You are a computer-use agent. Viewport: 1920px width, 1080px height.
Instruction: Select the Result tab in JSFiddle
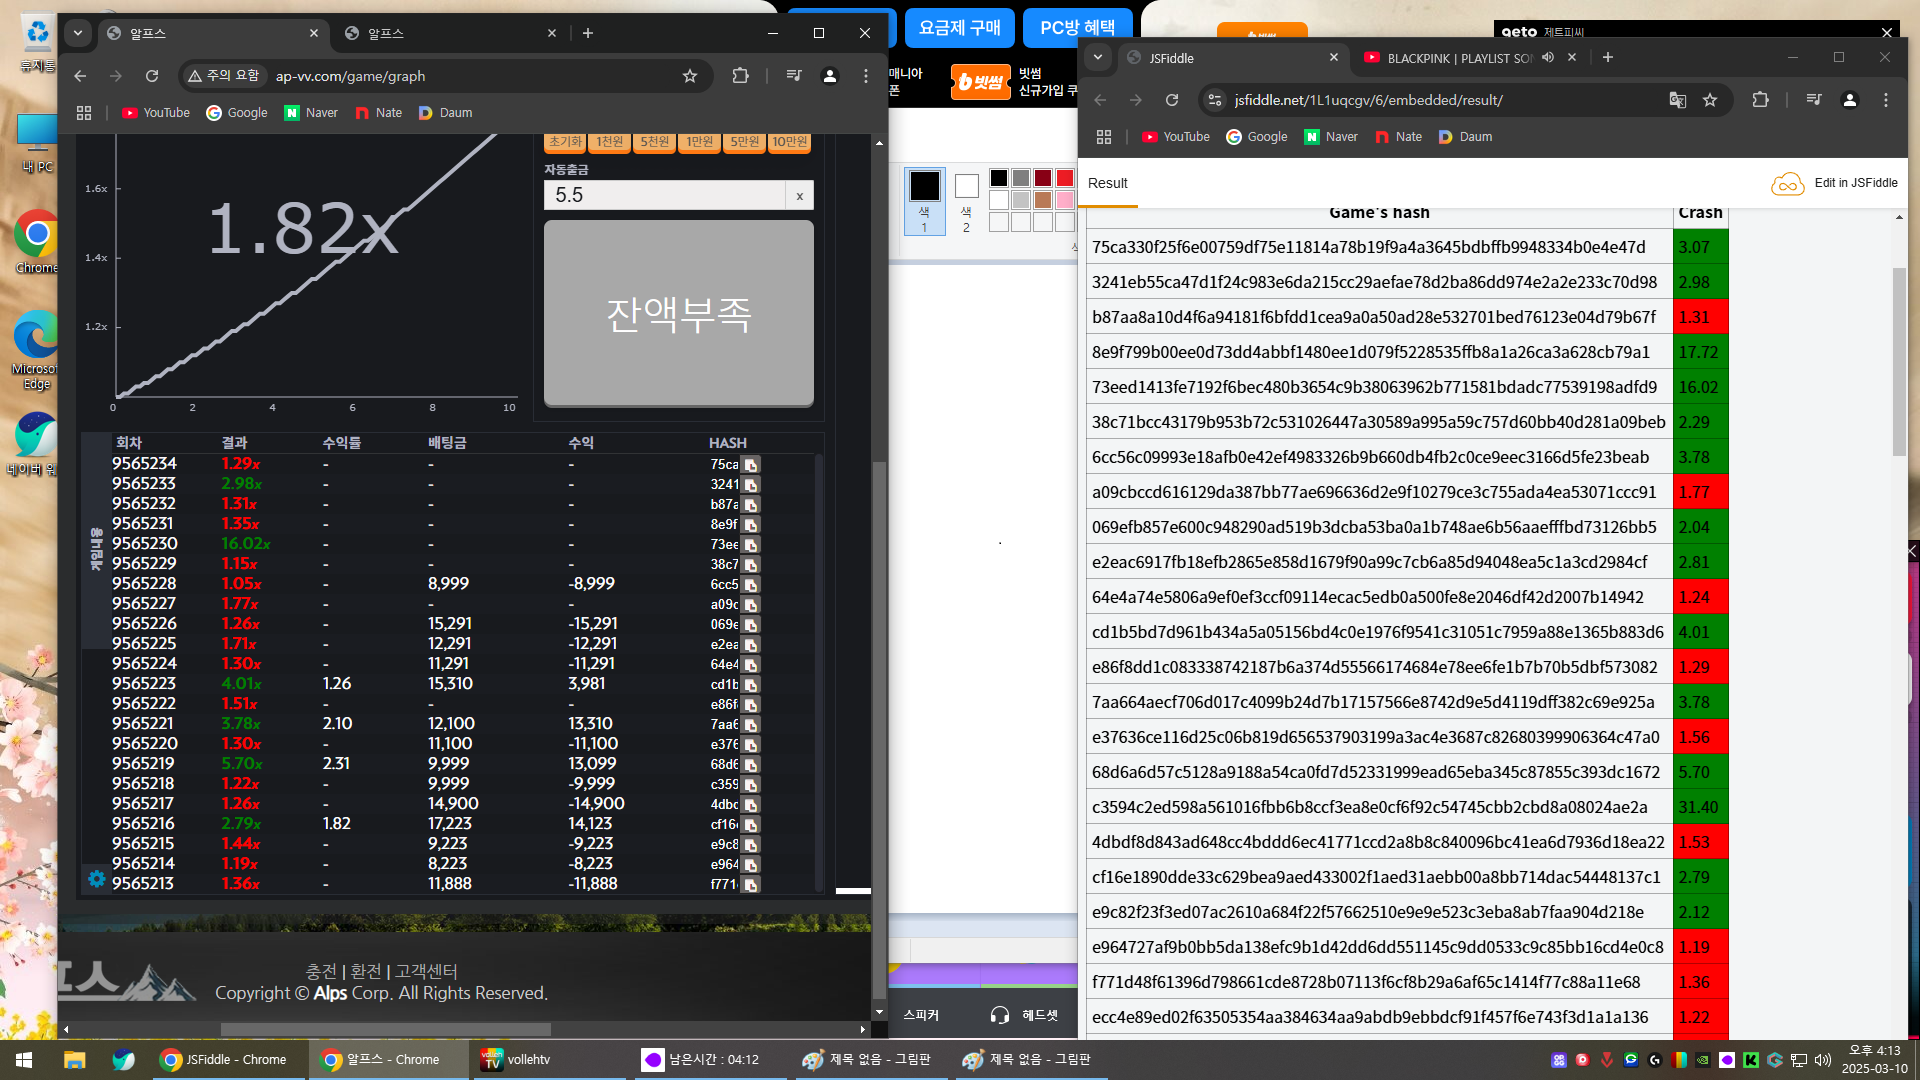coord(1107,183)
